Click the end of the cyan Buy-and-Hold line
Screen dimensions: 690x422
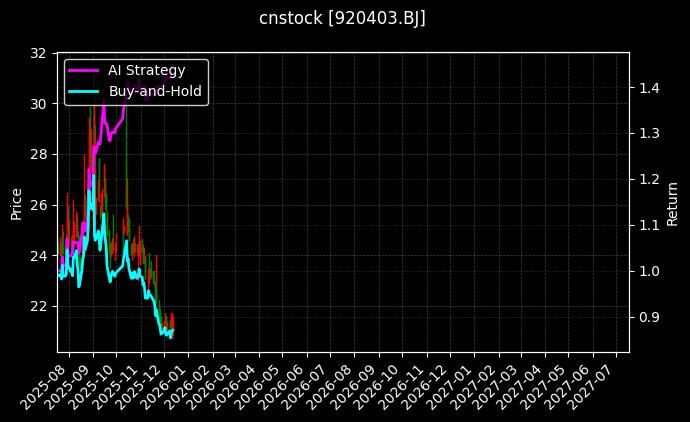tap(173, 330)
